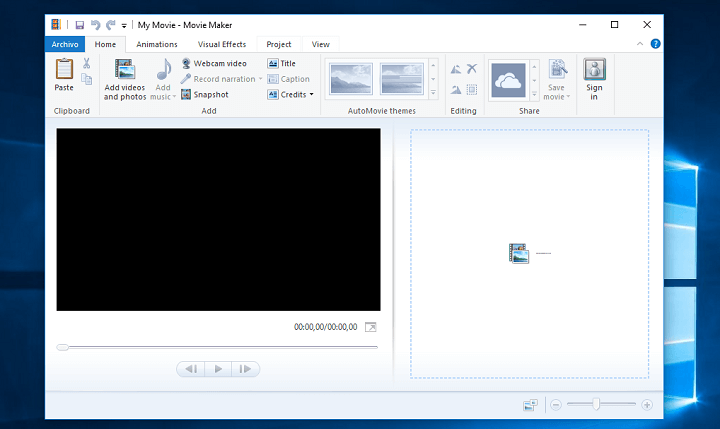720x429 pixels.
Task: Add a Title to the movie
Action: [281, 63]
